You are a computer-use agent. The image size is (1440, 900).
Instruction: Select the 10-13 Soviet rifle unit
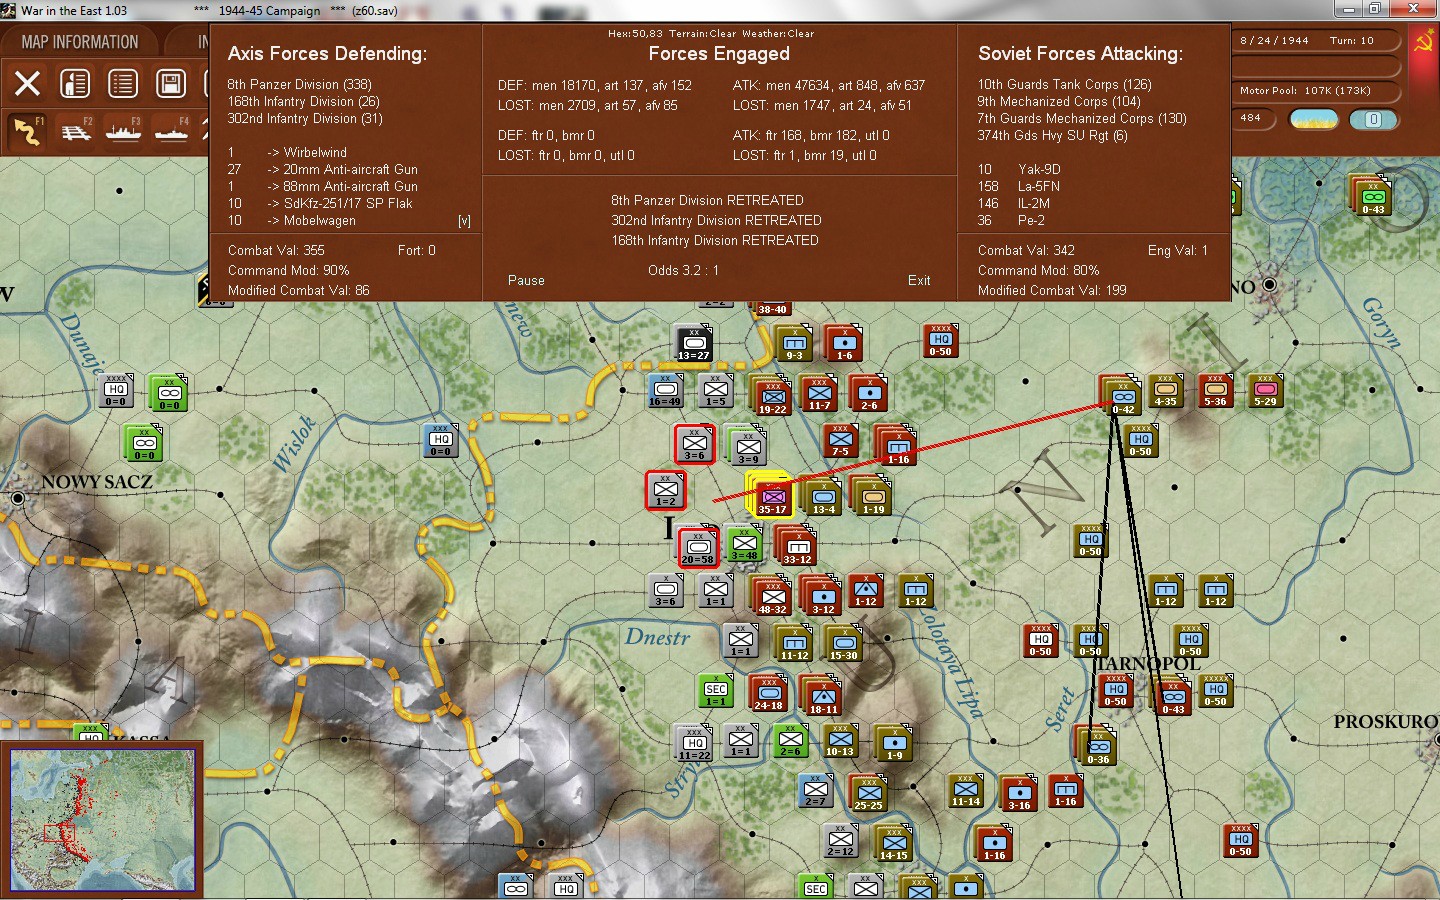[x=840, y=740]
